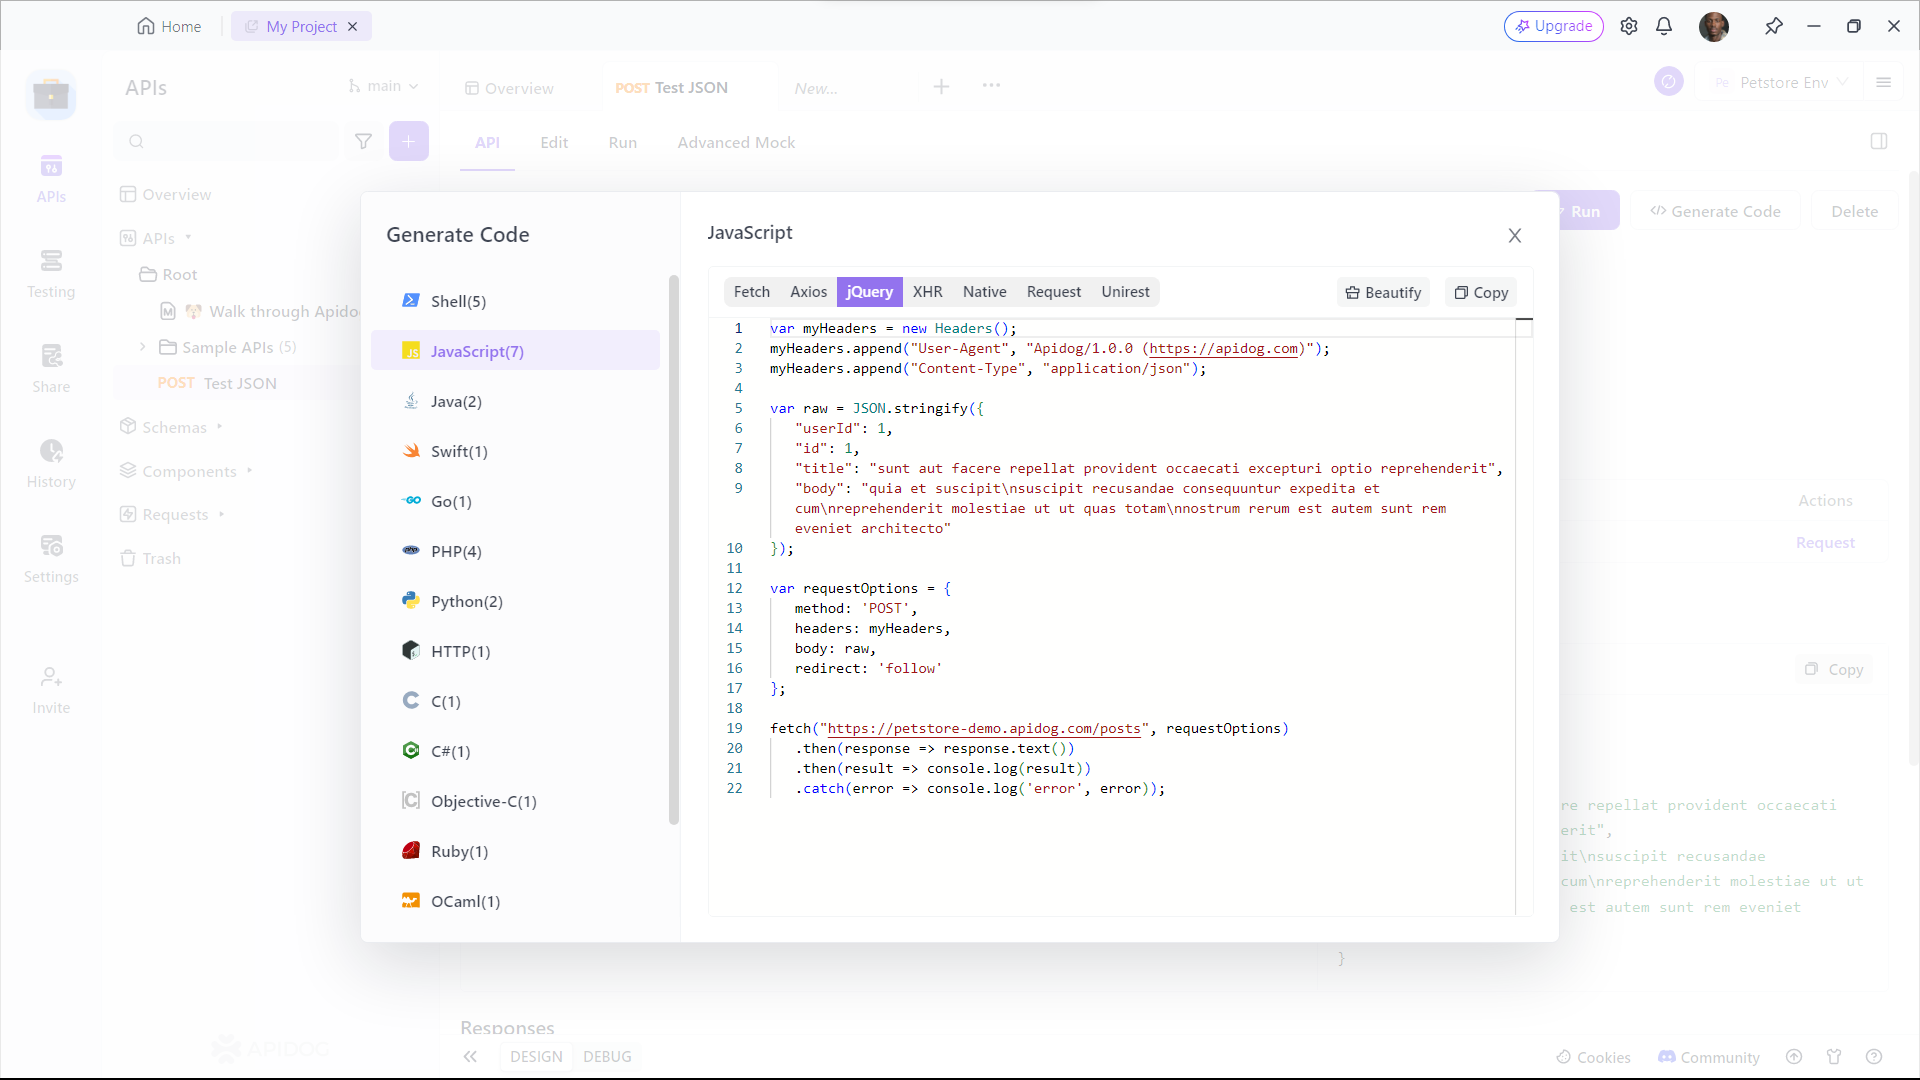Open Testing sidebar section
The height and width of the screenshot is (1080, 1920).
click(x=51, y=274)
